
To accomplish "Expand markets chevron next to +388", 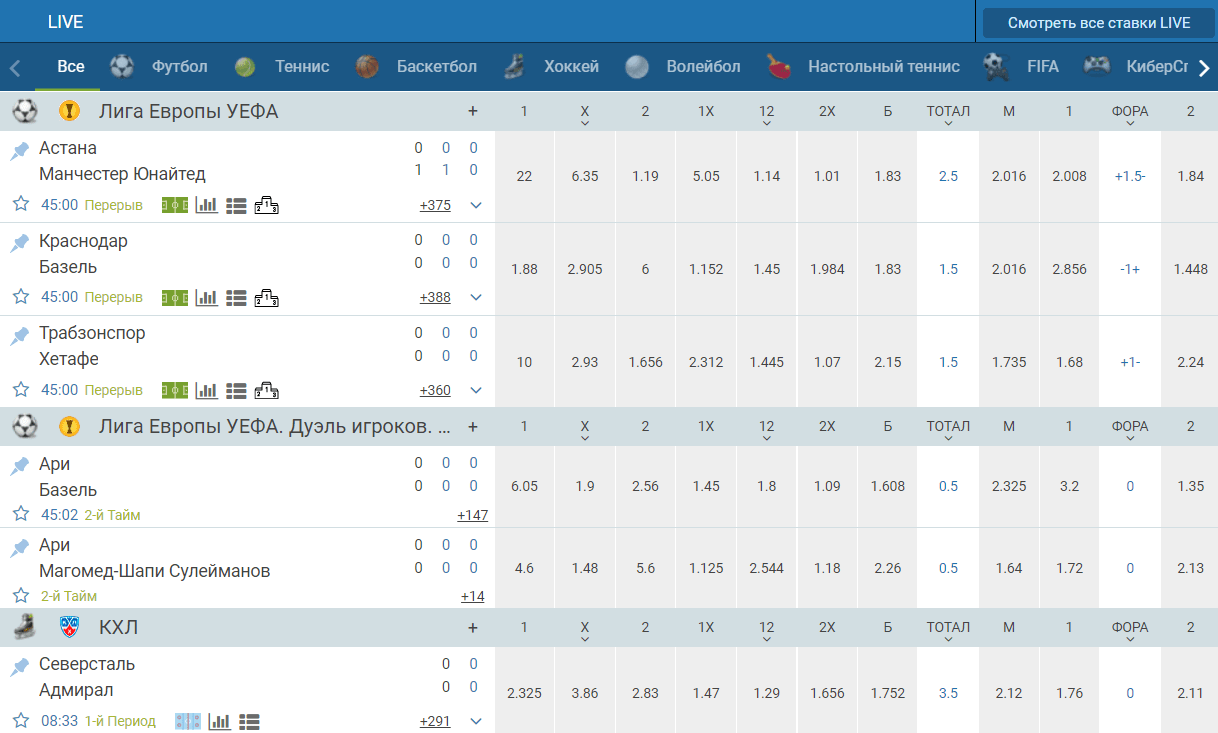I will pos(476,297).
